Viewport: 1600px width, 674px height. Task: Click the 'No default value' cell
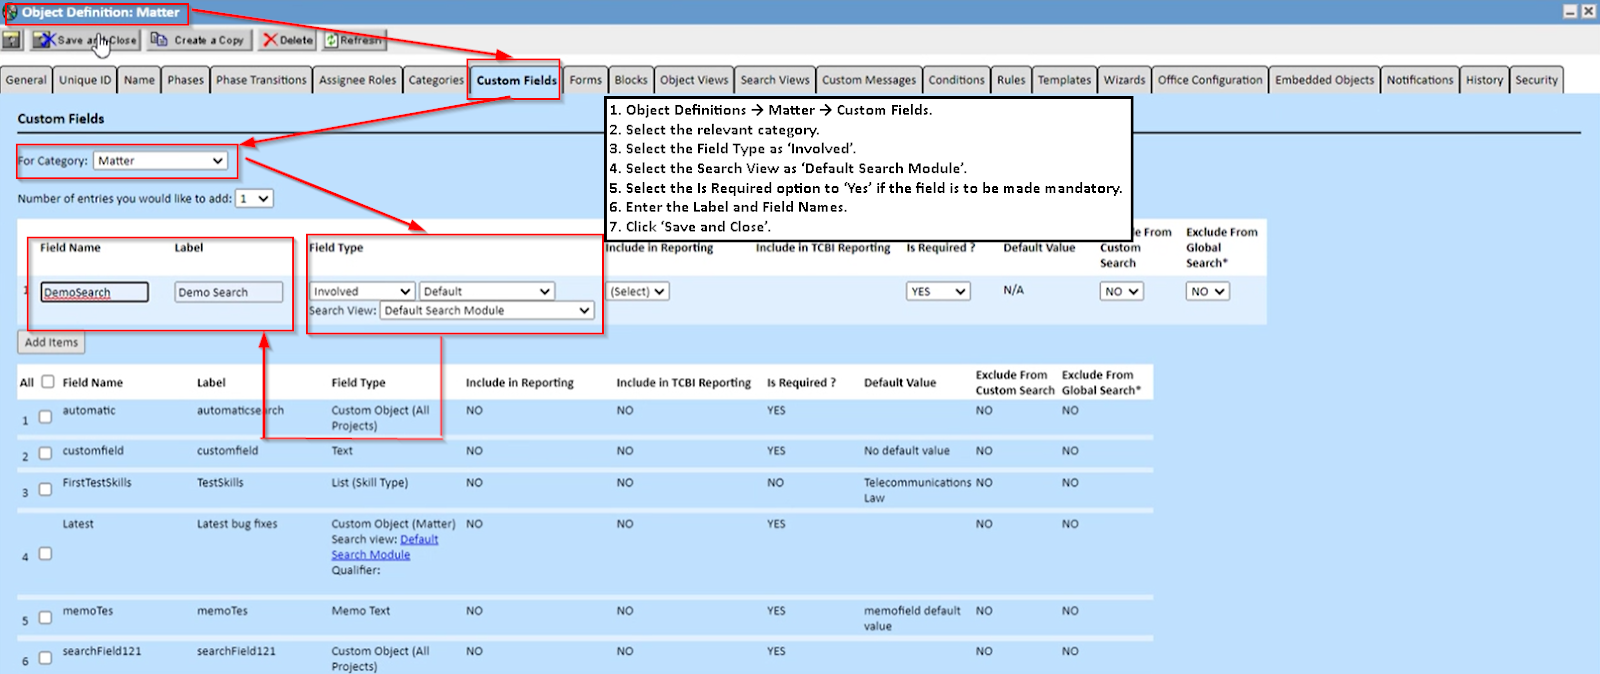(x=907, y=450)
